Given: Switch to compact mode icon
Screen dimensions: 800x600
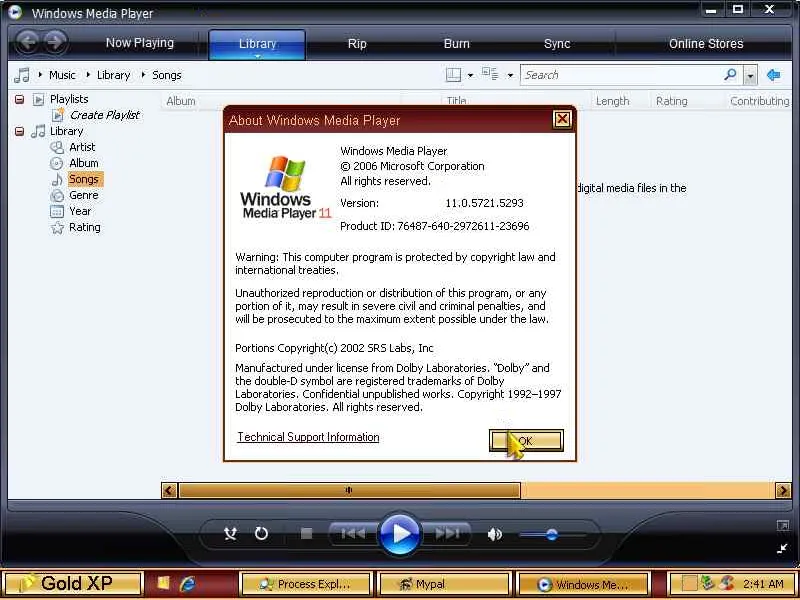Looking at the screenshot, I should 782,548.
